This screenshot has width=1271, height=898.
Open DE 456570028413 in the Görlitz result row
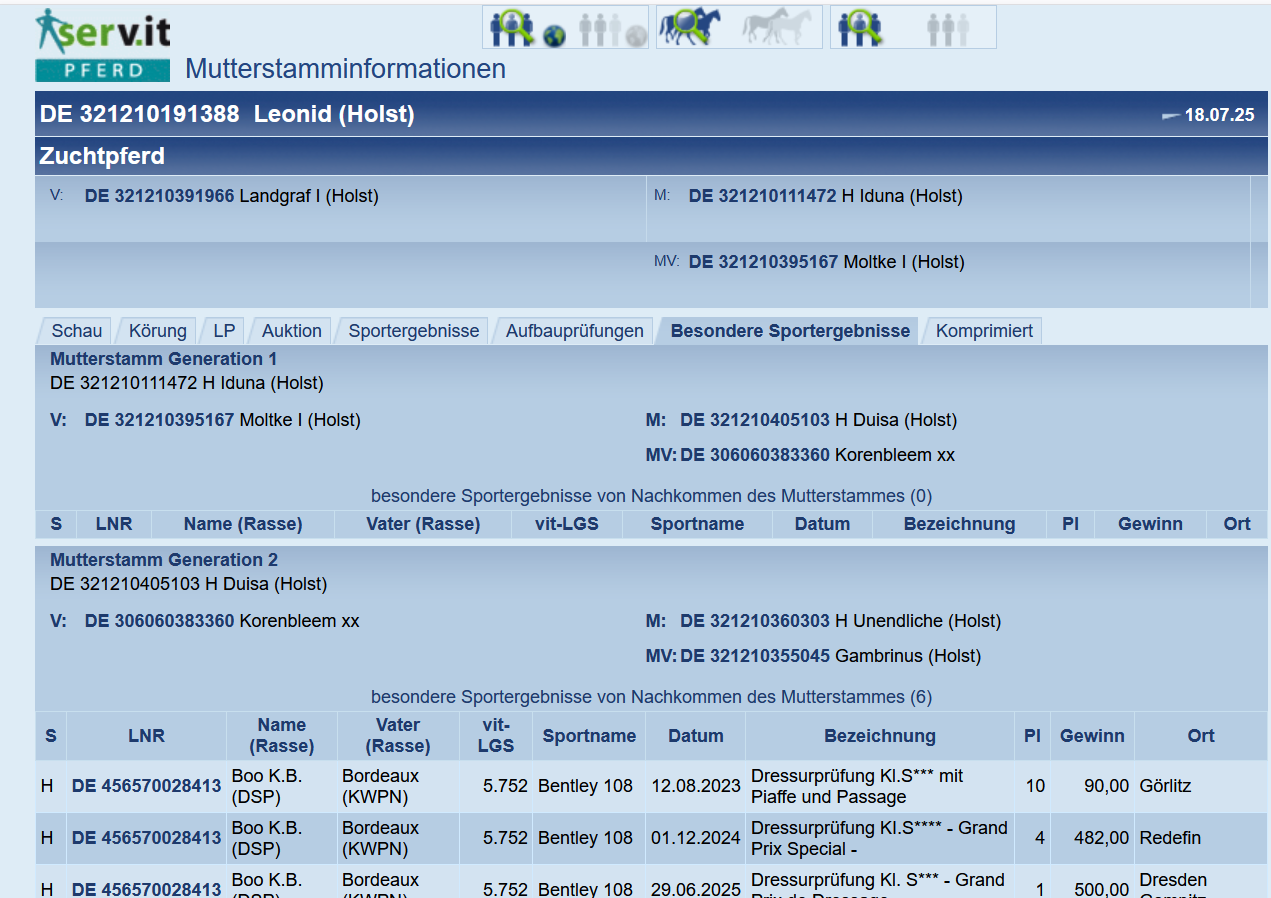146,786
